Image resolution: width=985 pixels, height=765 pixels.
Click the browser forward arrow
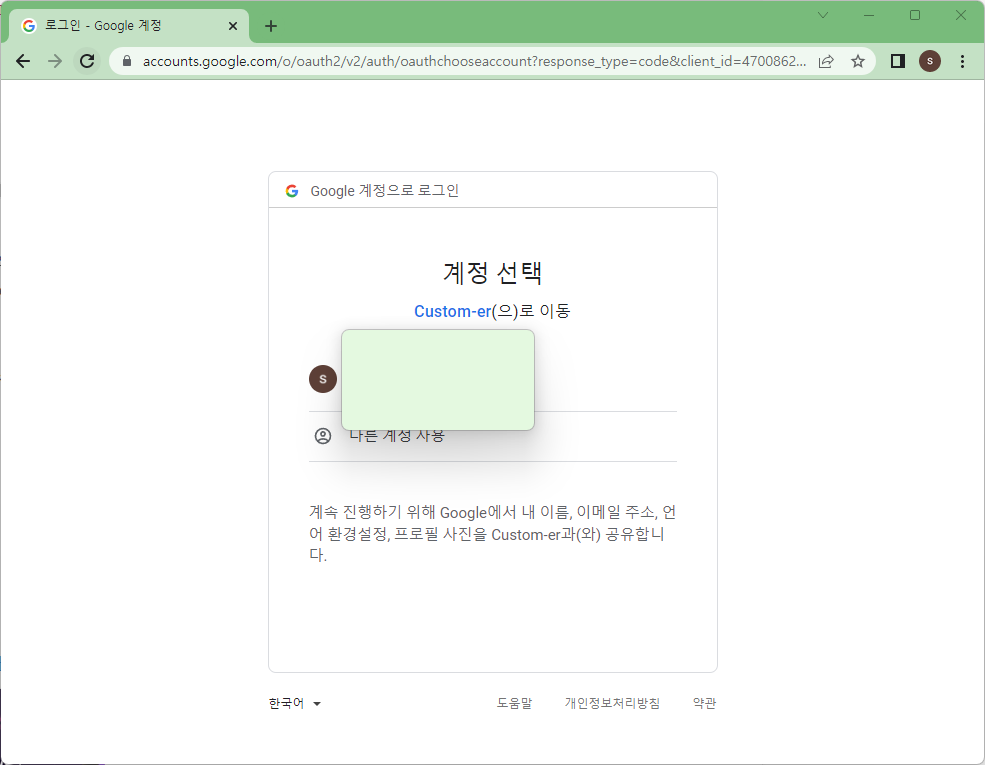(55, 61)
